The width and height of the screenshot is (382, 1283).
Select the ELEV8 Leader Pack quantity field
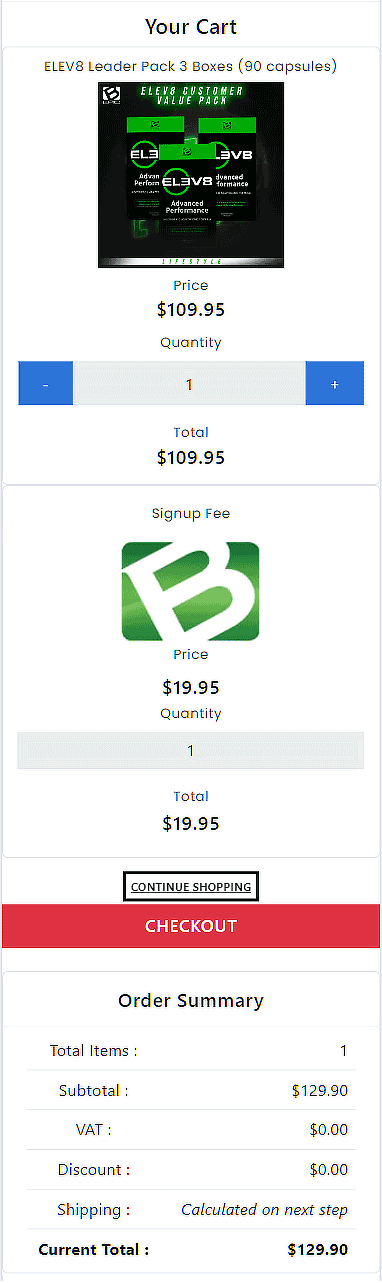pos(189,384)
